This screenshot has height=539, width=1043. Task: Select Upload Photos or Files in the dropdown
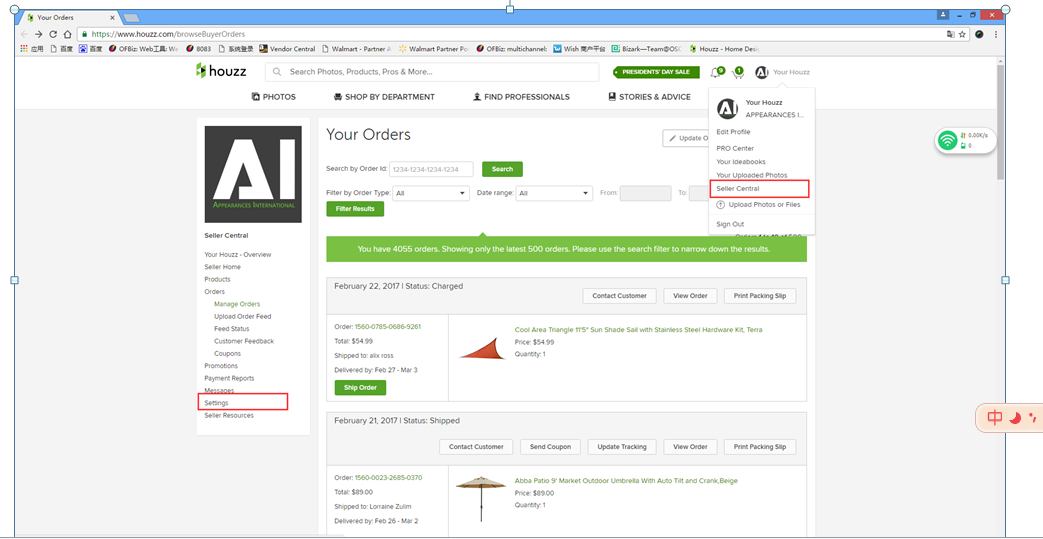[x=758, y=205]
